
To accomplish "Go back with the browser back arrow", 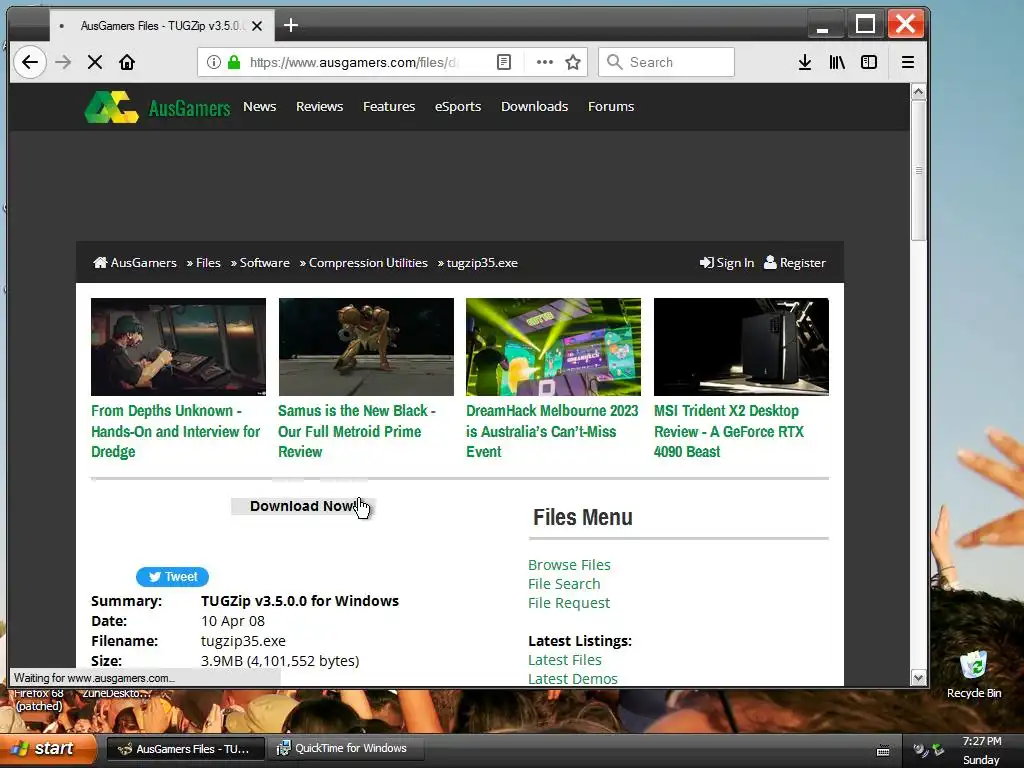I will point(29,62).
